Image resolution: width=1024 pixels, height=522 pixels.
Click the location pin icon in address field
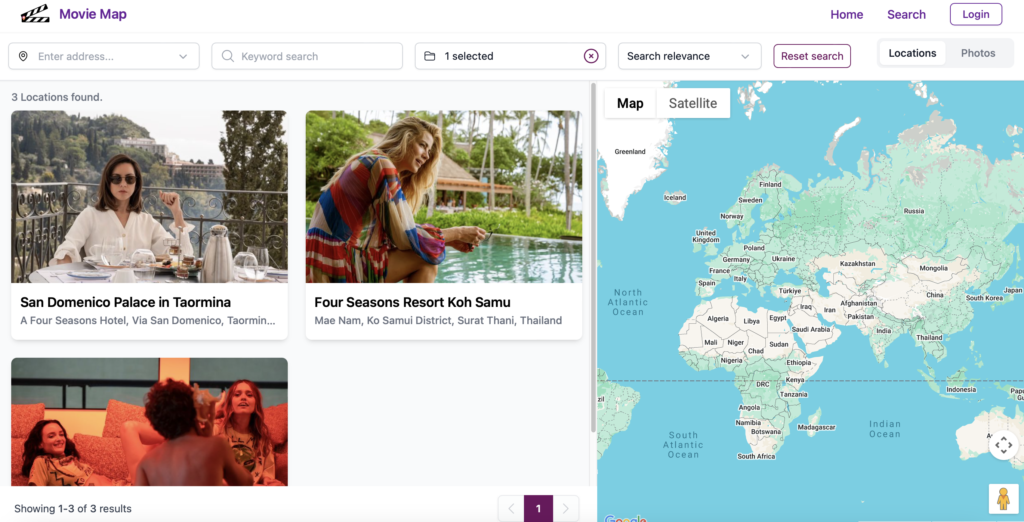[23, 57]
